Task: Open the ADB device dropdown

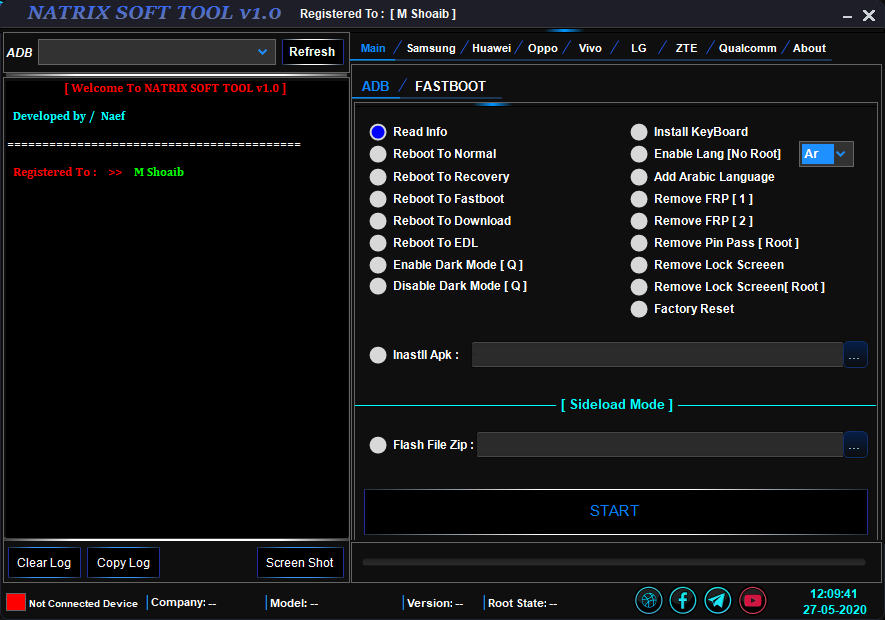Action: pos(157,52)
